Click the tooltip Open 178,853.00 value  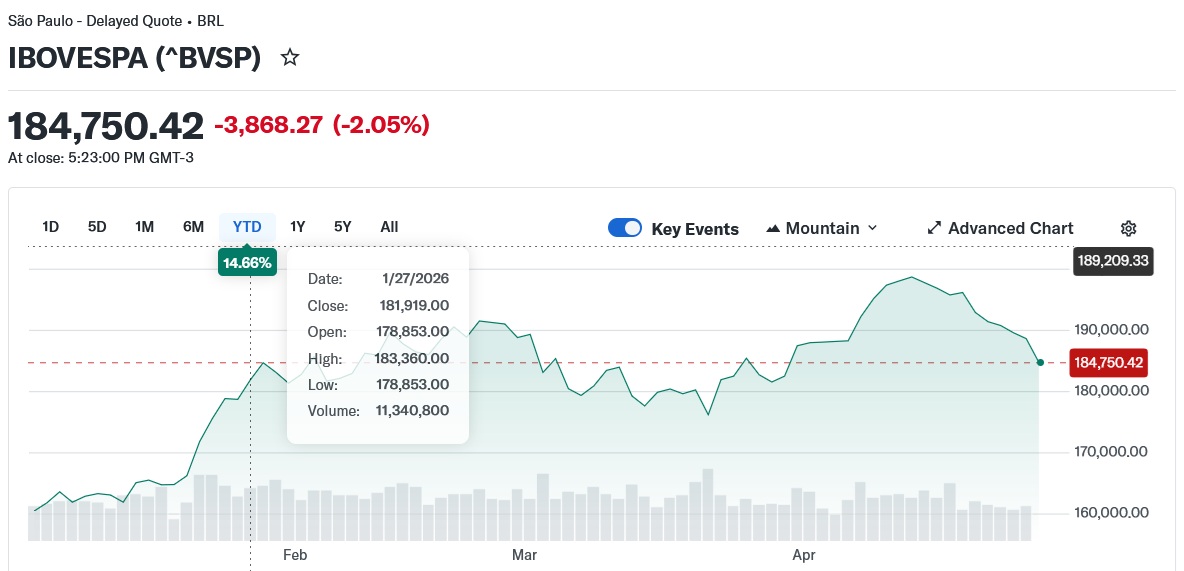point(413,332)
